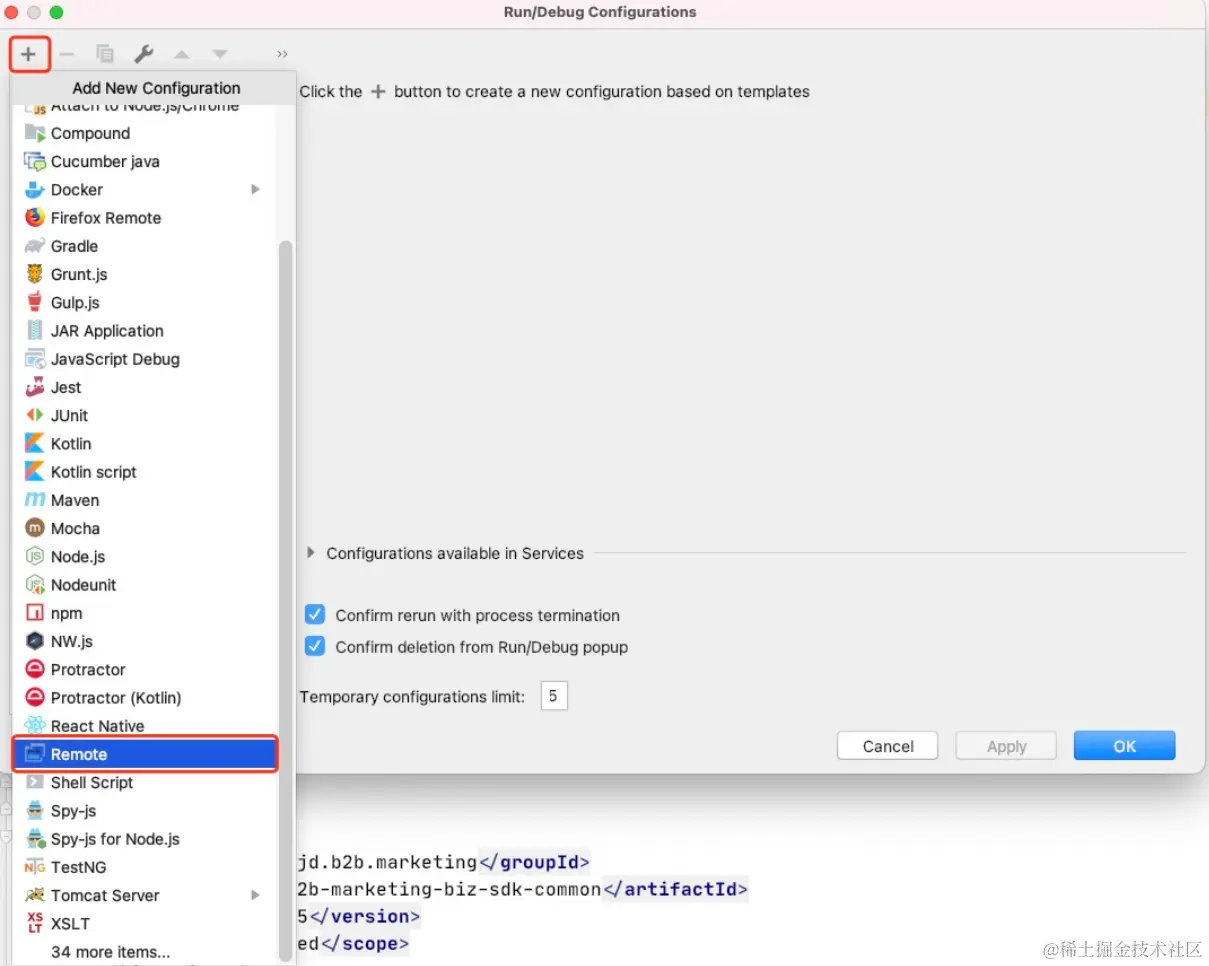
Task: Click the Grunt.js icon
Action: pyautogui.click(x=35, y=274)
